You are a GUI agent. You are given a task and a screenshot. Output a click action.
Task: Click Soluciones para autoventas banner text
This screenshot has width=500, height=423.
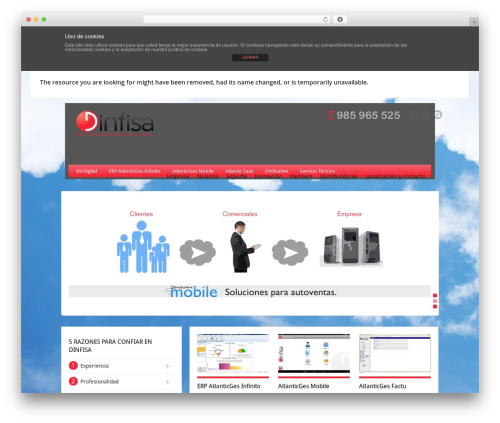coord(280,292)
